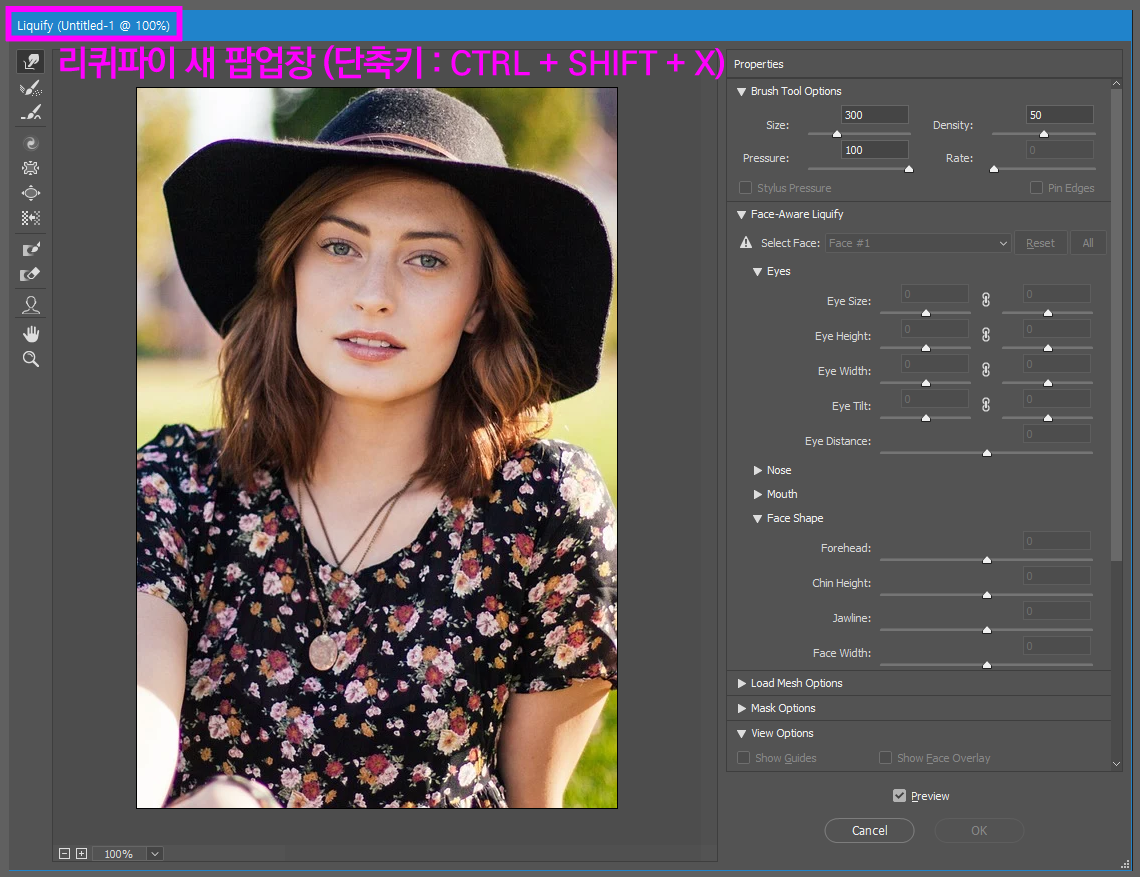
Task: Select the Hand tool
Action: pyautogui.click(x=31, y=334)
